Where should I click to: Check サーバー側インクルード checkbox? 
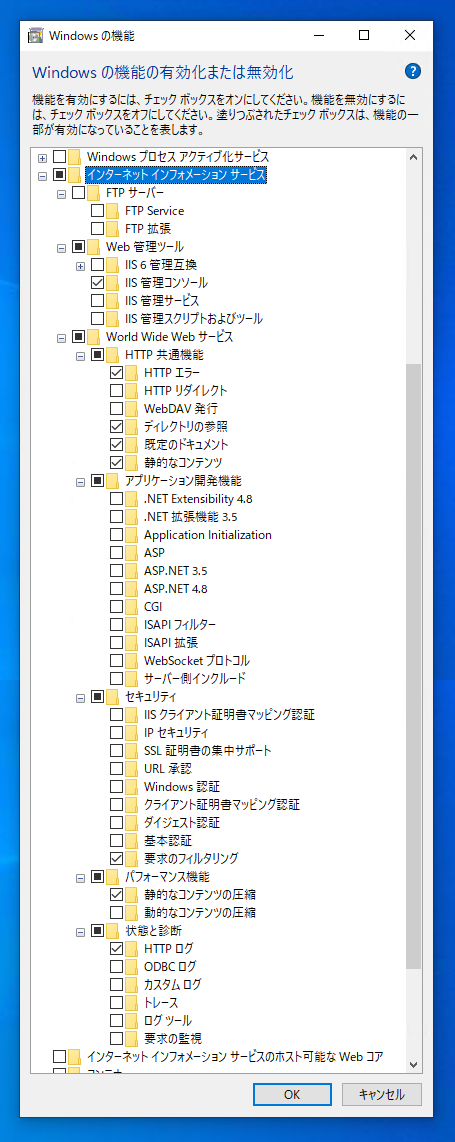(x=116, y=679)
